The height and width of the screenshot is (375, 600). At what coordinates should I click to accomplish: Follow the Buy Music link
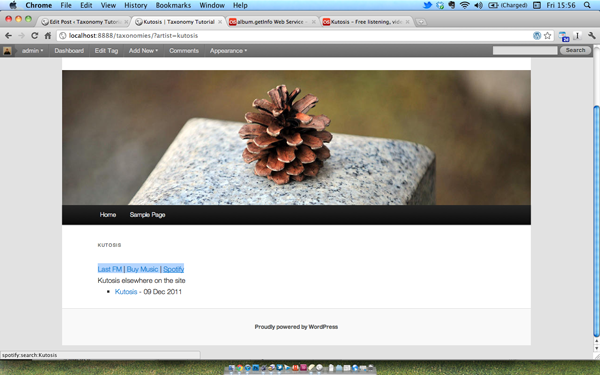(x=142, y=269)
